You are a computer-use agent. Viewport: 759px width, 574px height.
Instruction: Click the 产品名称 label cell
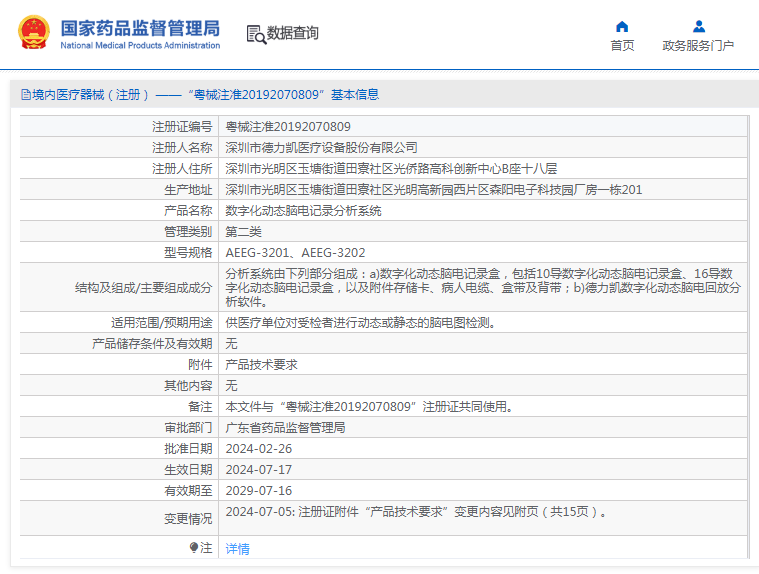(119, 211)
